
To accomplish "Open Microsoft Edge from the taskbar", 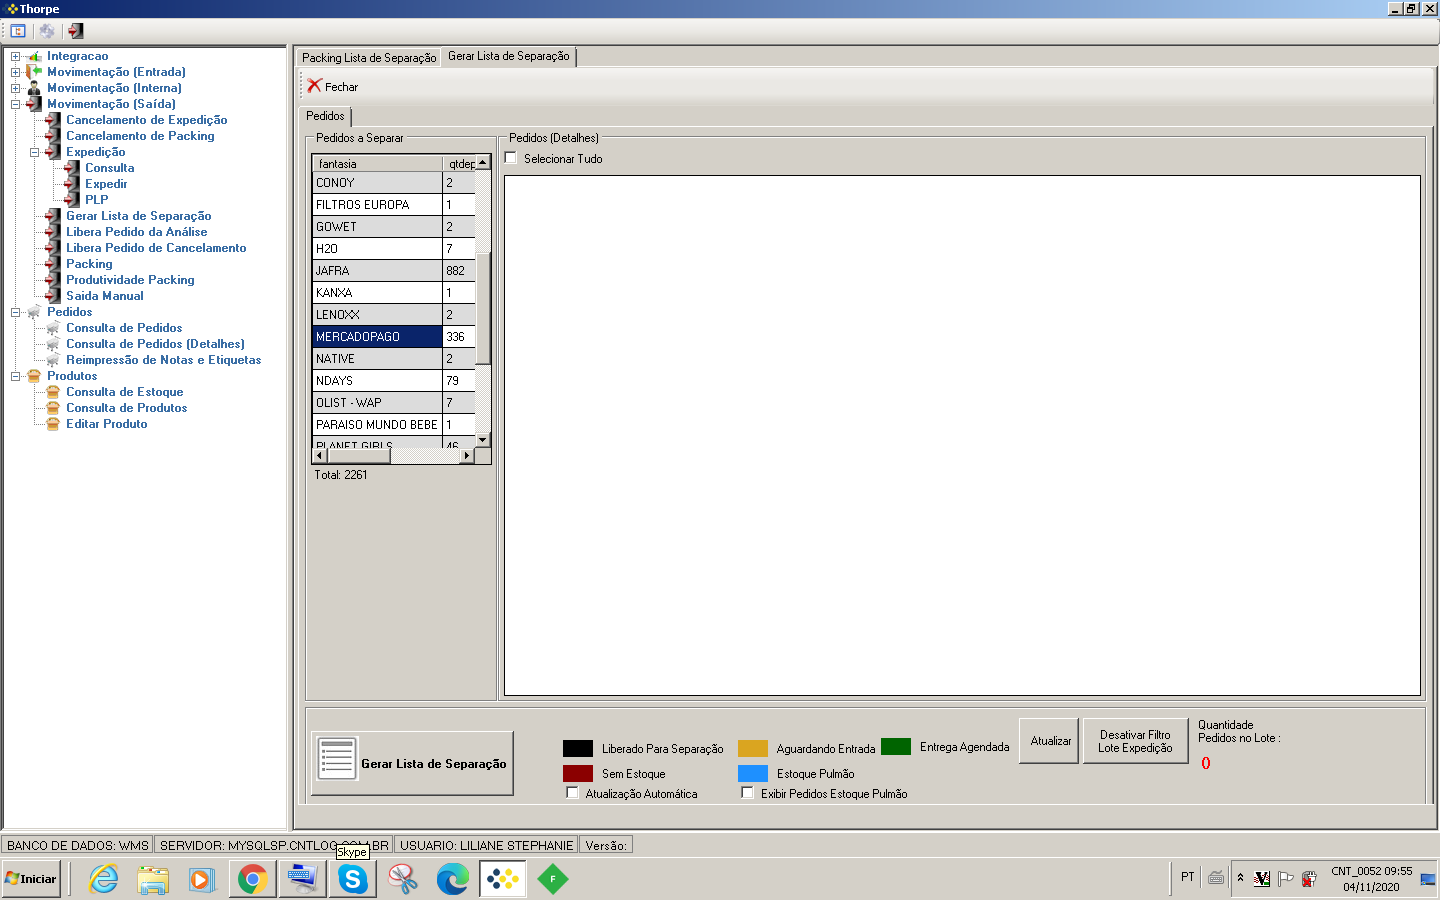I will (x=453, y=879).
